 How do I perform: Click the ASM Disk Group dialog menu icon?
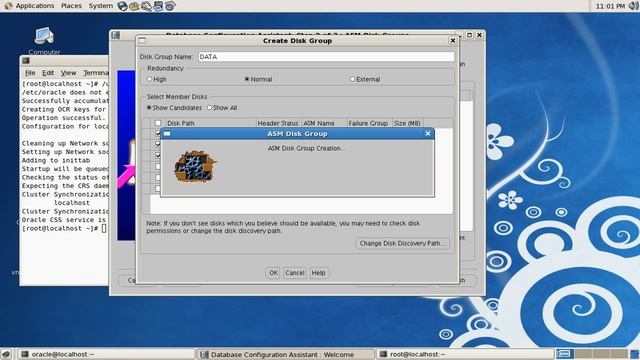point(167,133)
